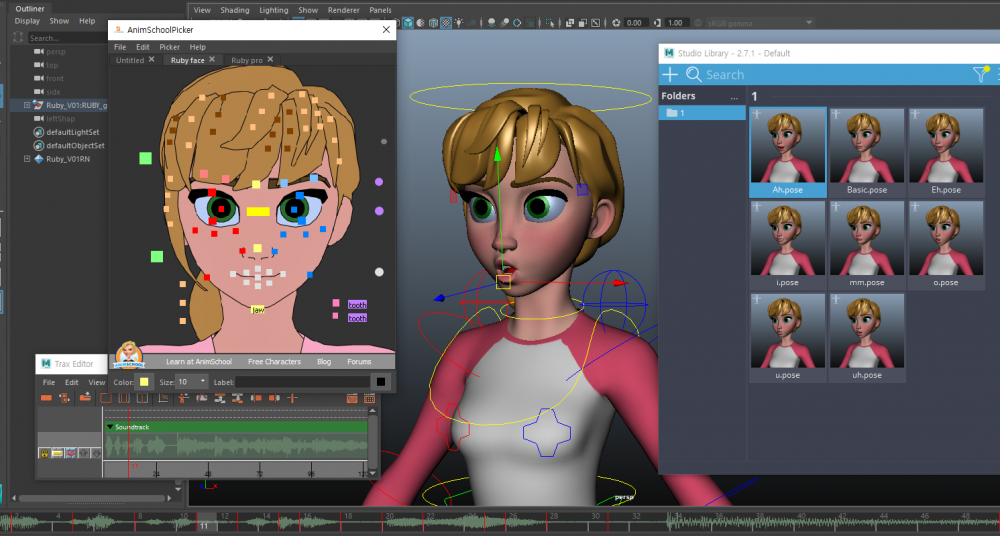Screen dimensions: 1000x536
Task: Toggle the solo icon on Soundtrack track
Action: point(58,453)
